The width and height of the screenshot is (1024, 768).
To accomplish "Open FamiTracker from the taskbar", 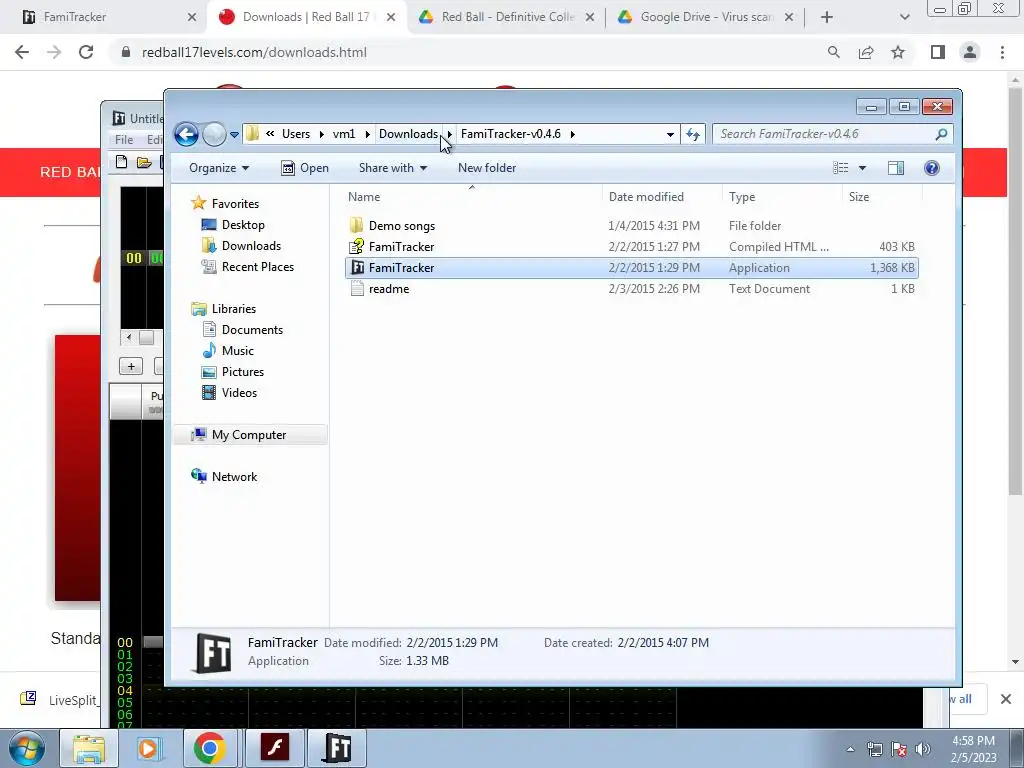I will pos(337,748).
